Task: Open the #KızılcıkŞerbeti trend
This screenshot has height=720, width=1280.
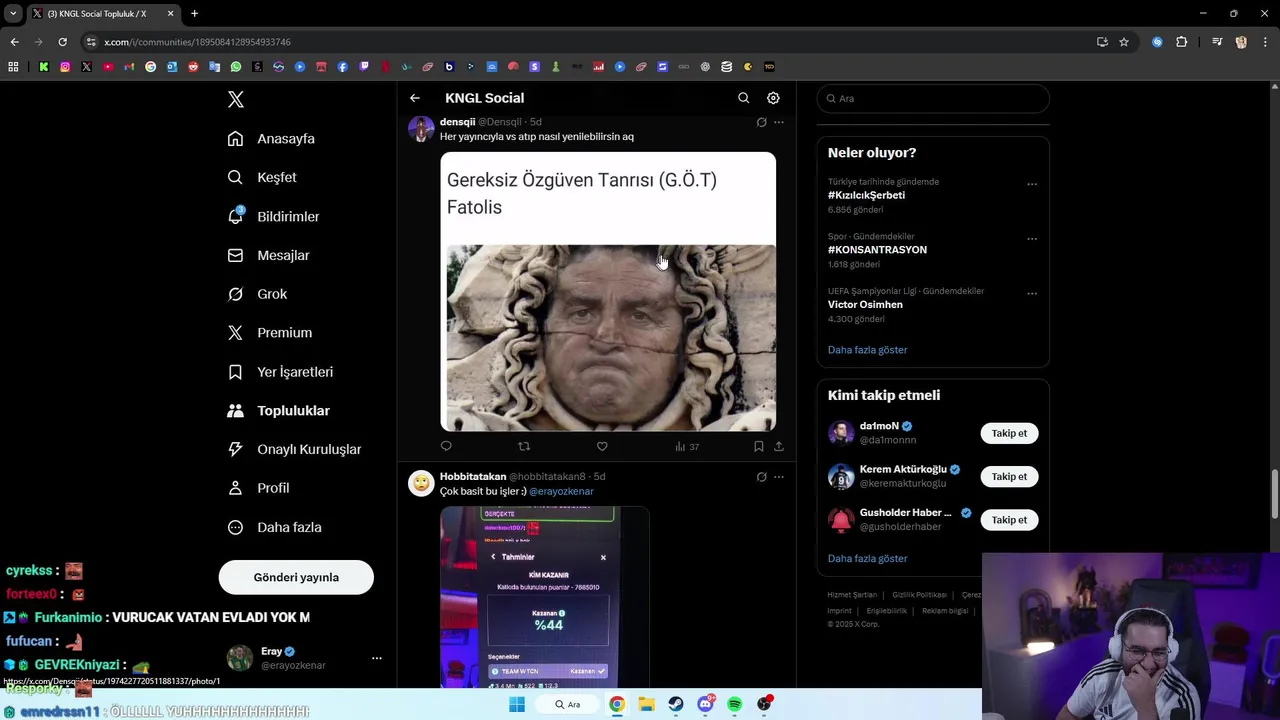Action: (866, 195)
